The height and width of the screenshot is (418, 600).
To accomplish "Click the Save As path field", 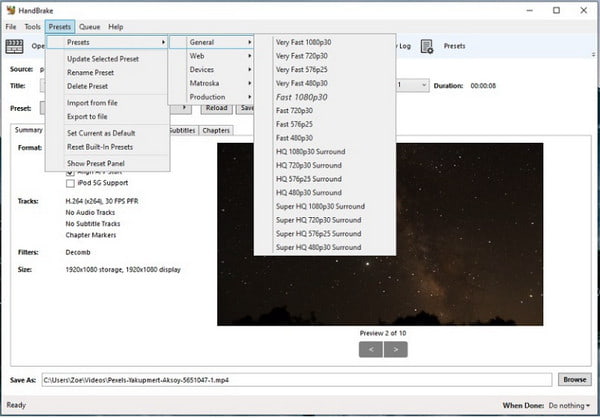I will (297, 380).
